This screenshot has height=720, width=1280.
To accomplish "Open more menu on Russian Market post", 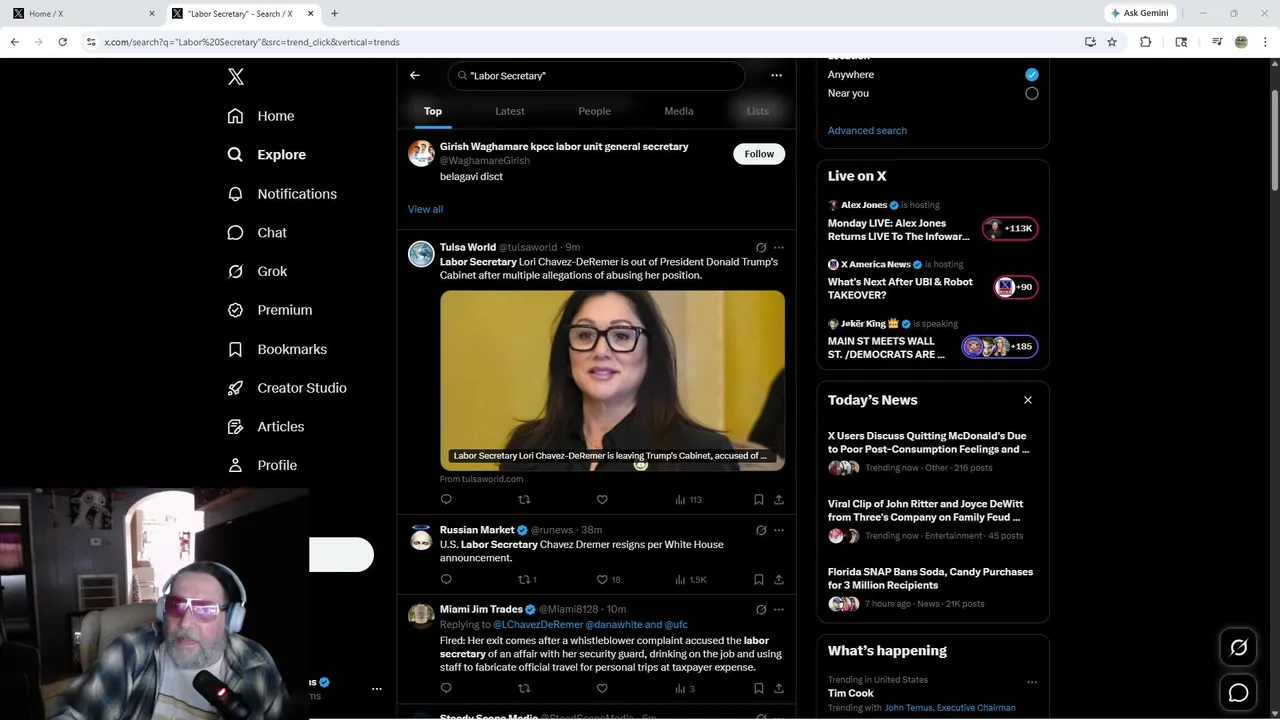I will click(779, 530).
